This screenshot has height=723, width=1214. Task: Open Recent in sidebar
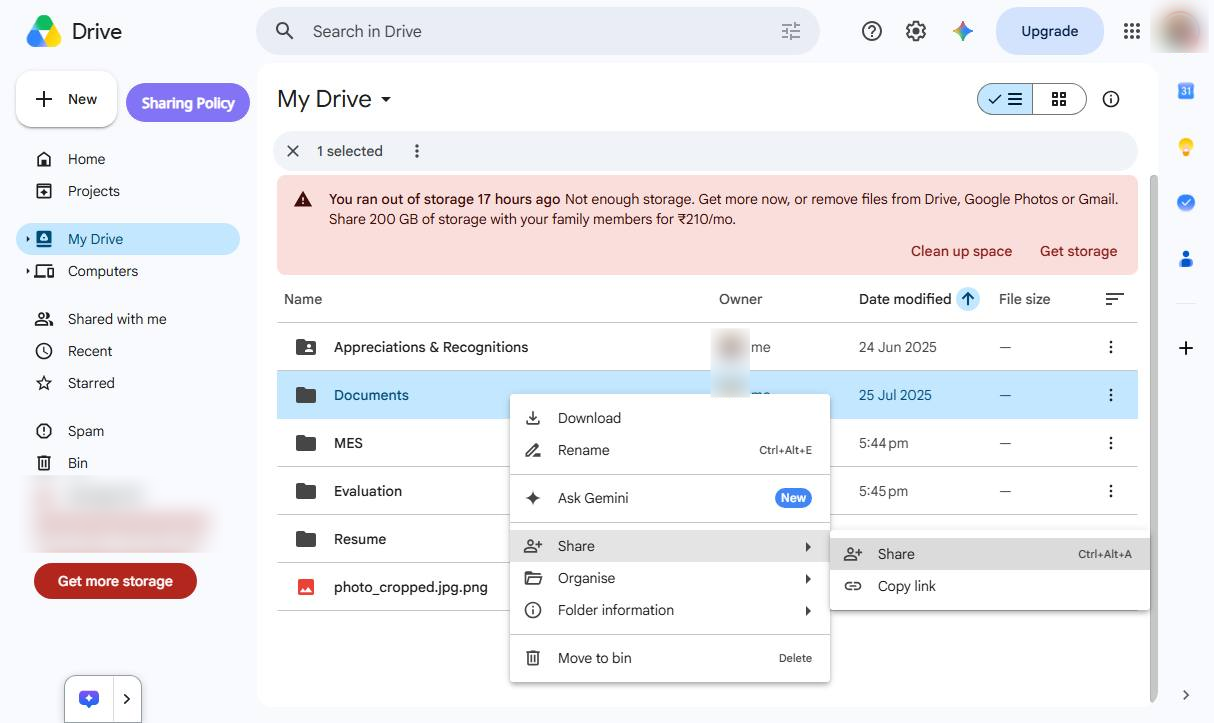pos(128,351)
